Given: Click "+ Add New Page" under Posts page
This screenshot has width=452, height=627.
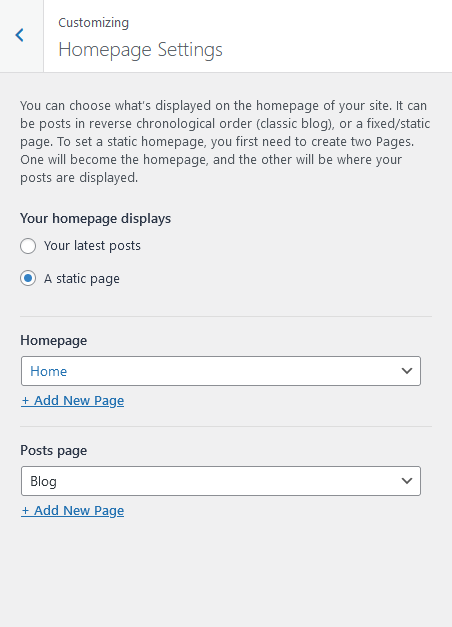Looking at the screenshot, I should point(72,511).
